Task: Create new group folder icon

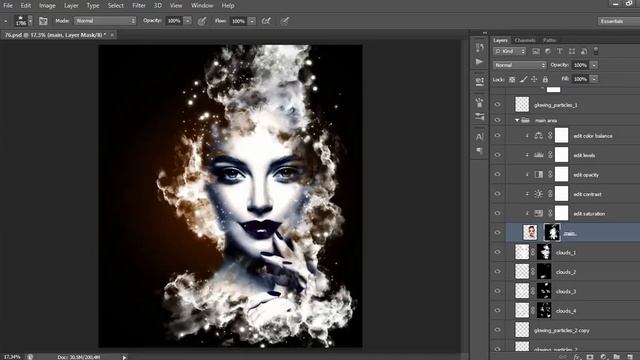Action: (x=616, y=357)
